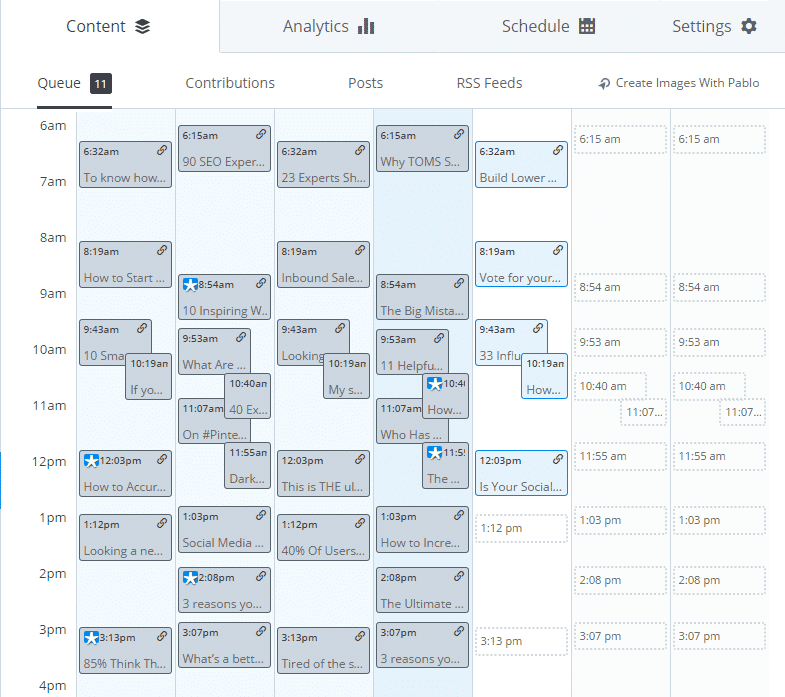Click the Analytics bar chart icon
This screenshot has height=697, width=785.
366,26
